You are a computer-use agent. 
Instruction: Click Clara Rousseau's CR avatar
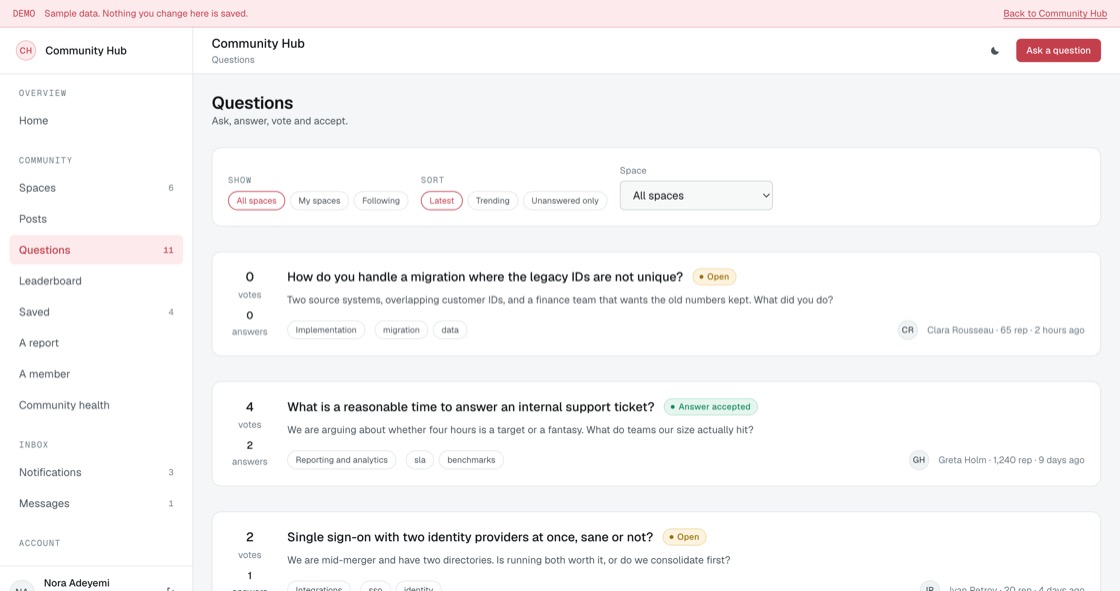tap(907, 330)
